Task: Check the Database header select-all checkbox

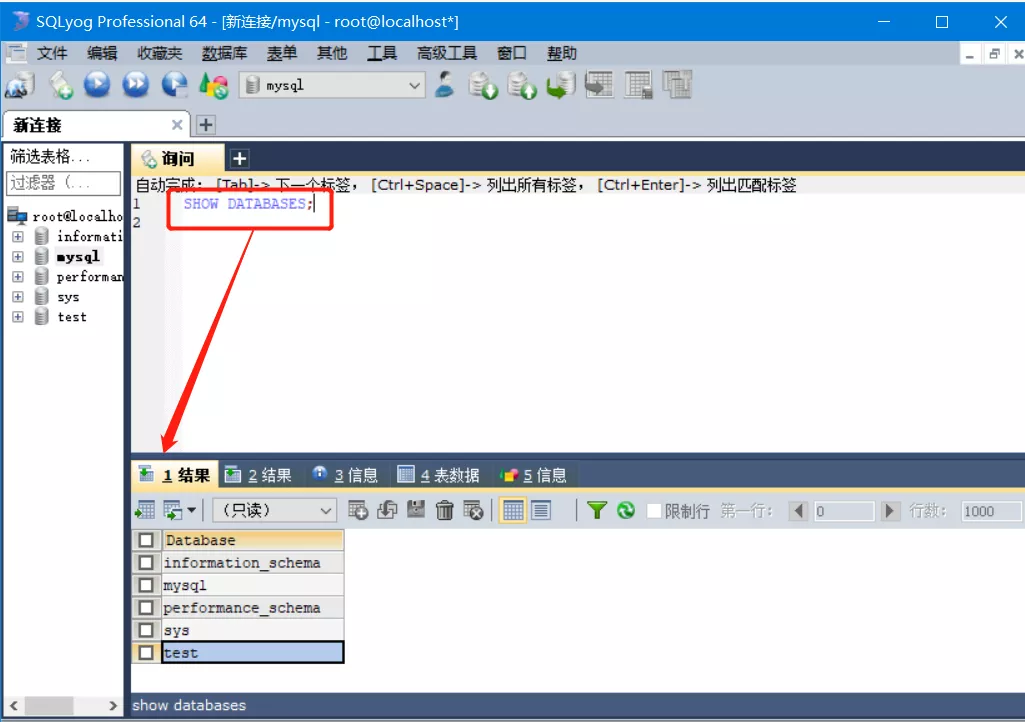Action: 146,540
